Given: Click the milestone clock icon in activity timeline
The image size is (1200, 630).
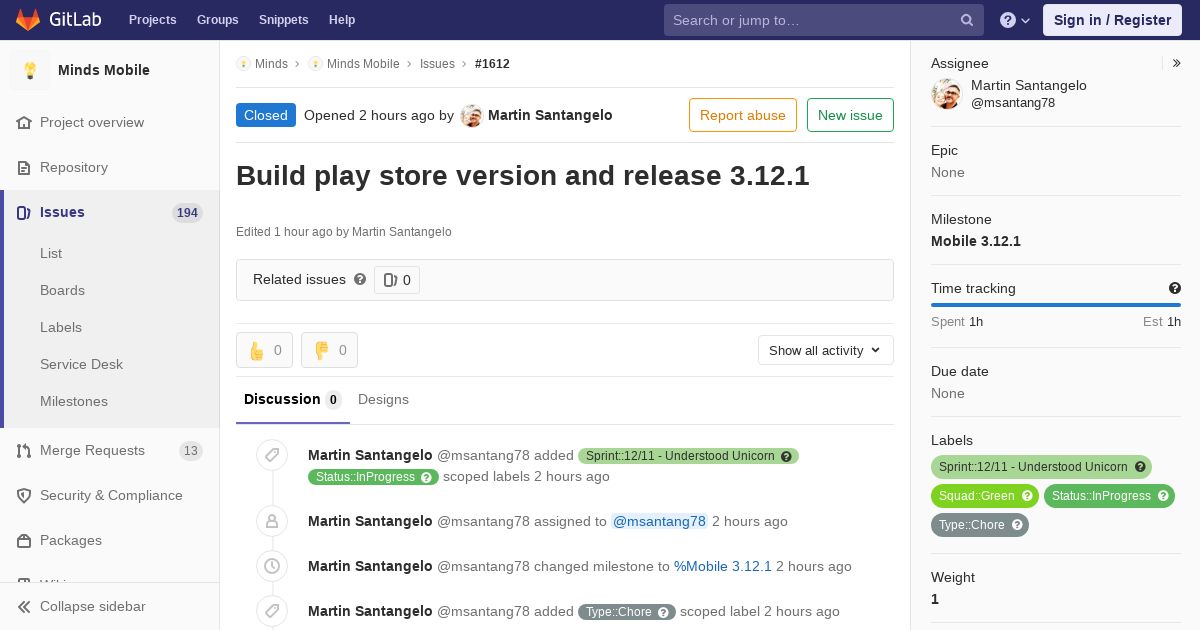Looking at the screenshot, I should 272,566.
